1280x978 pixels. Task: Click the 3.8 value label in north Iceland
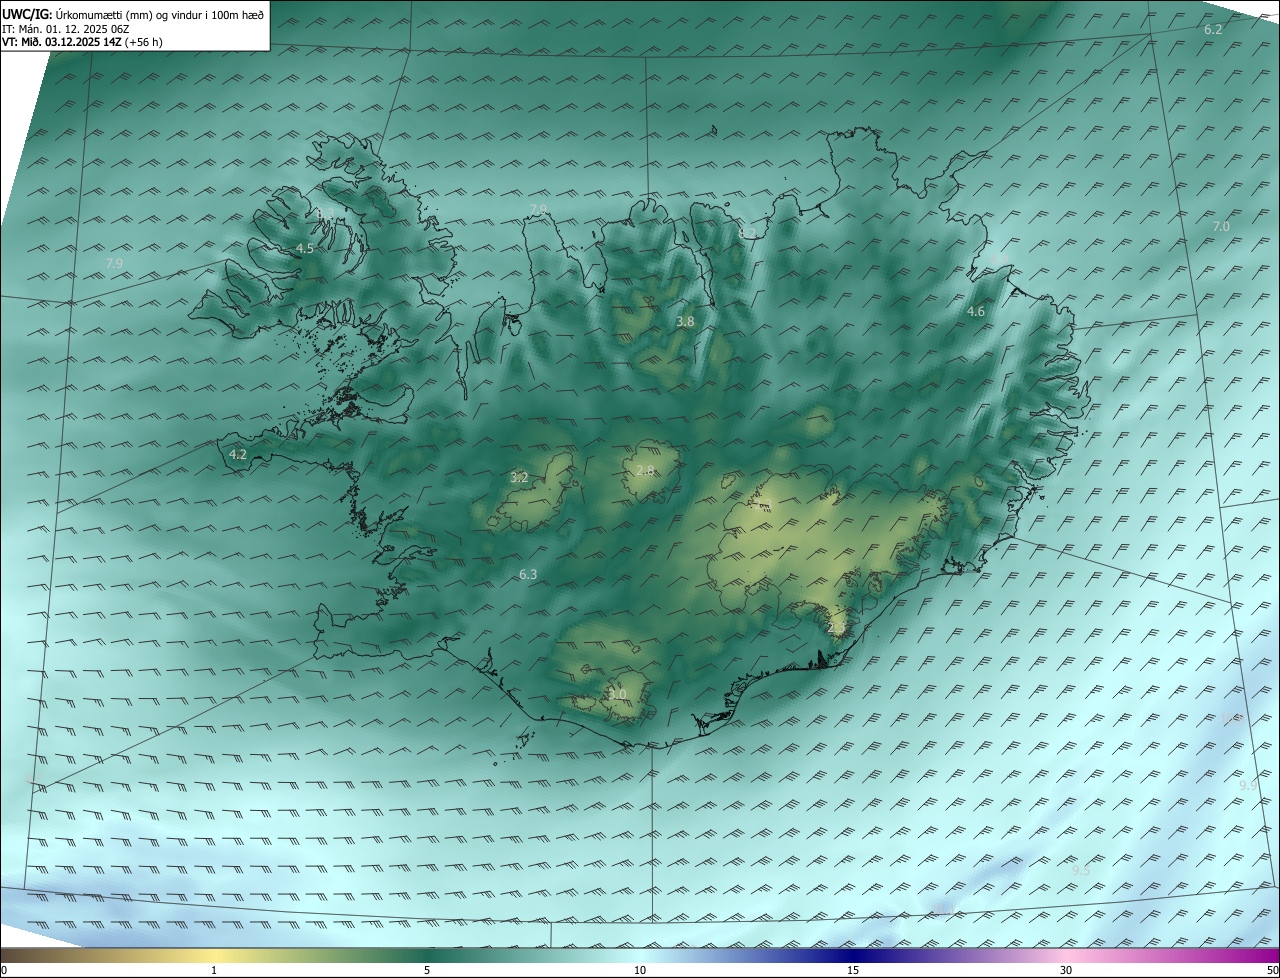[x=685, y=322]
